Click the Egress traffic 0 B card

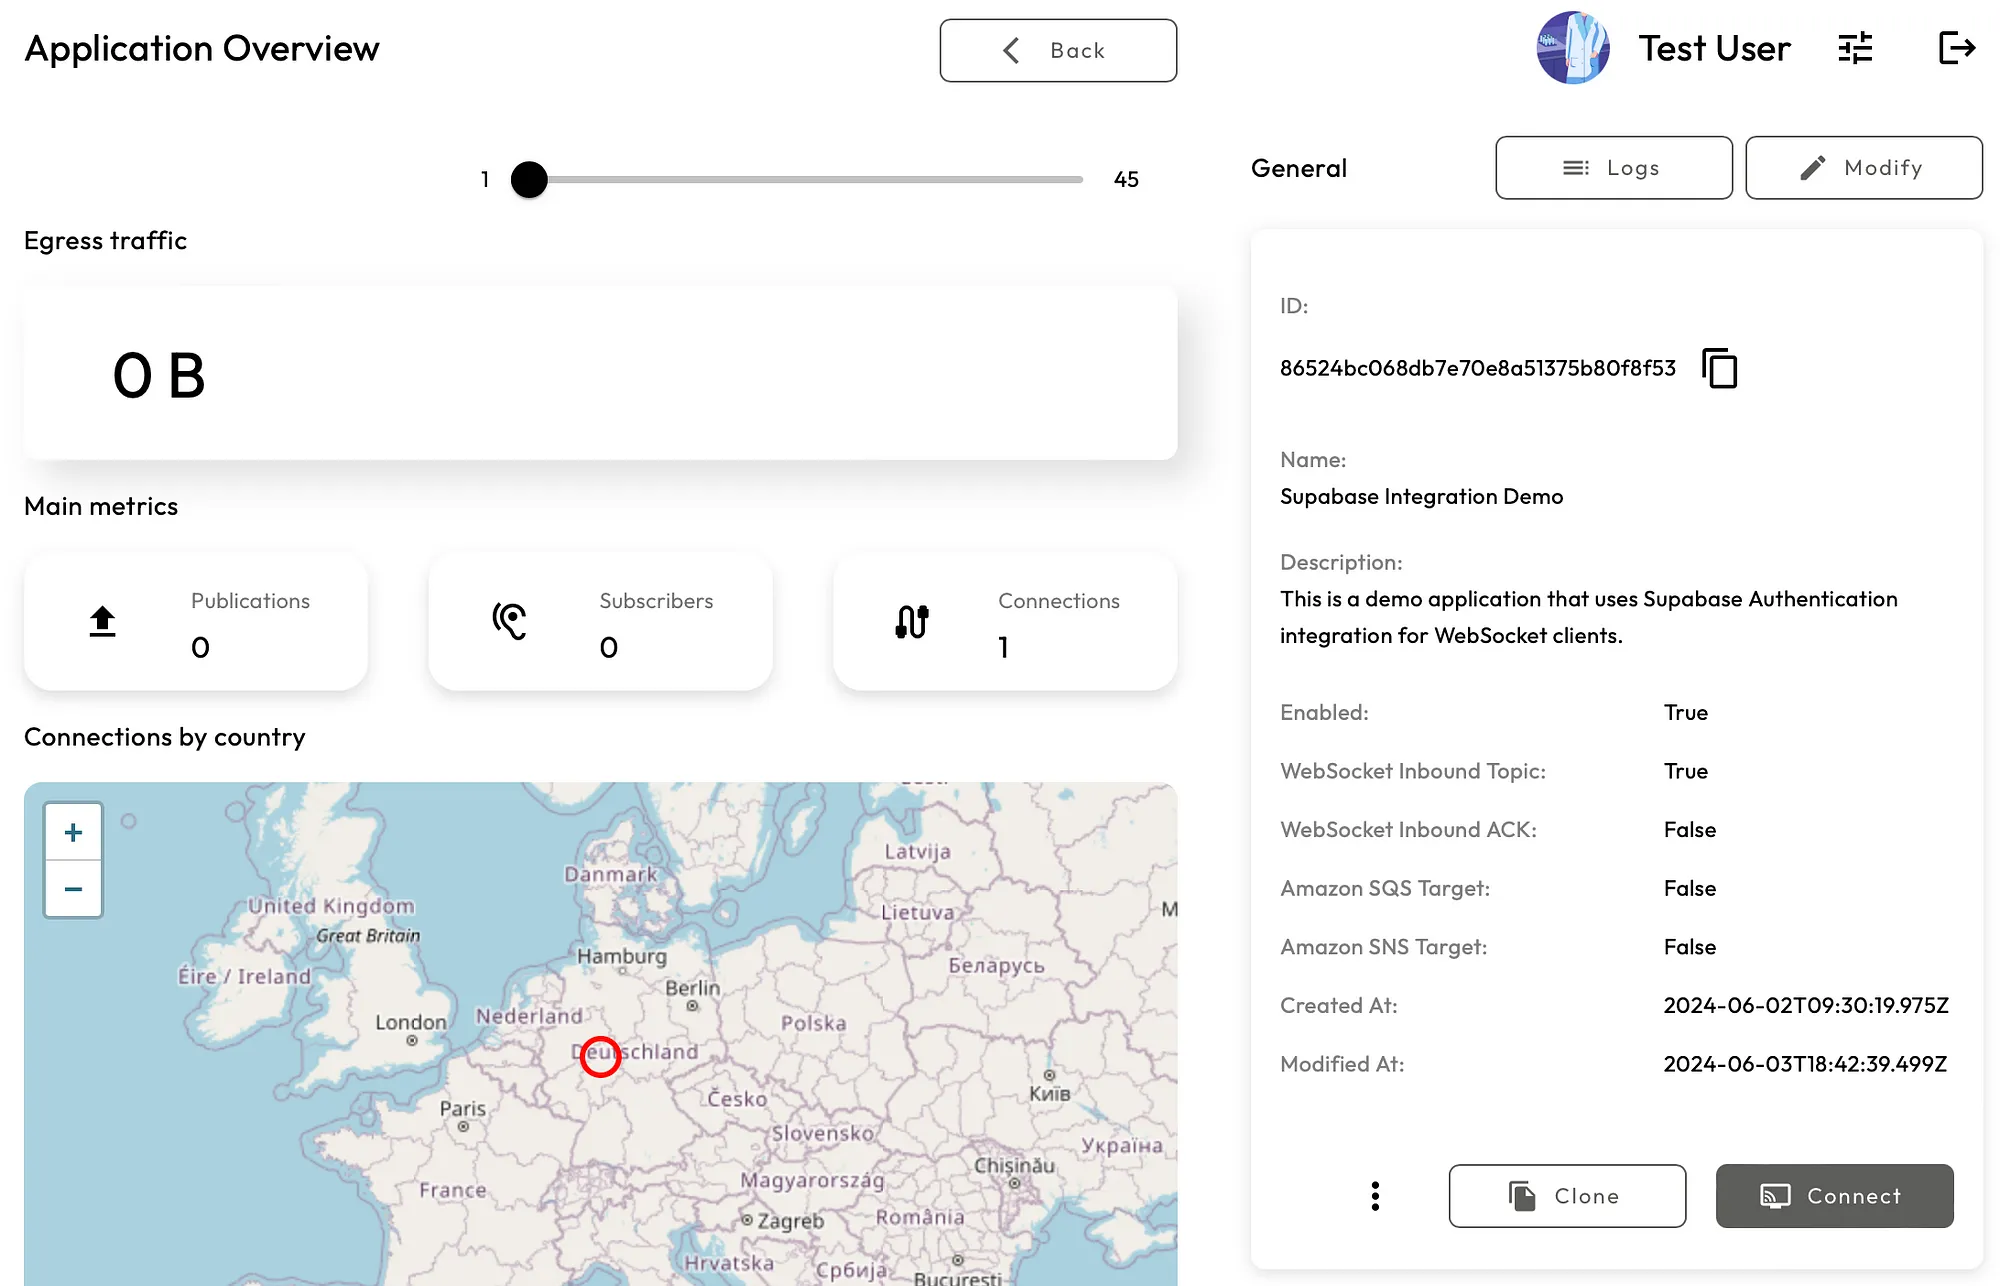click(x=600, y=374)
